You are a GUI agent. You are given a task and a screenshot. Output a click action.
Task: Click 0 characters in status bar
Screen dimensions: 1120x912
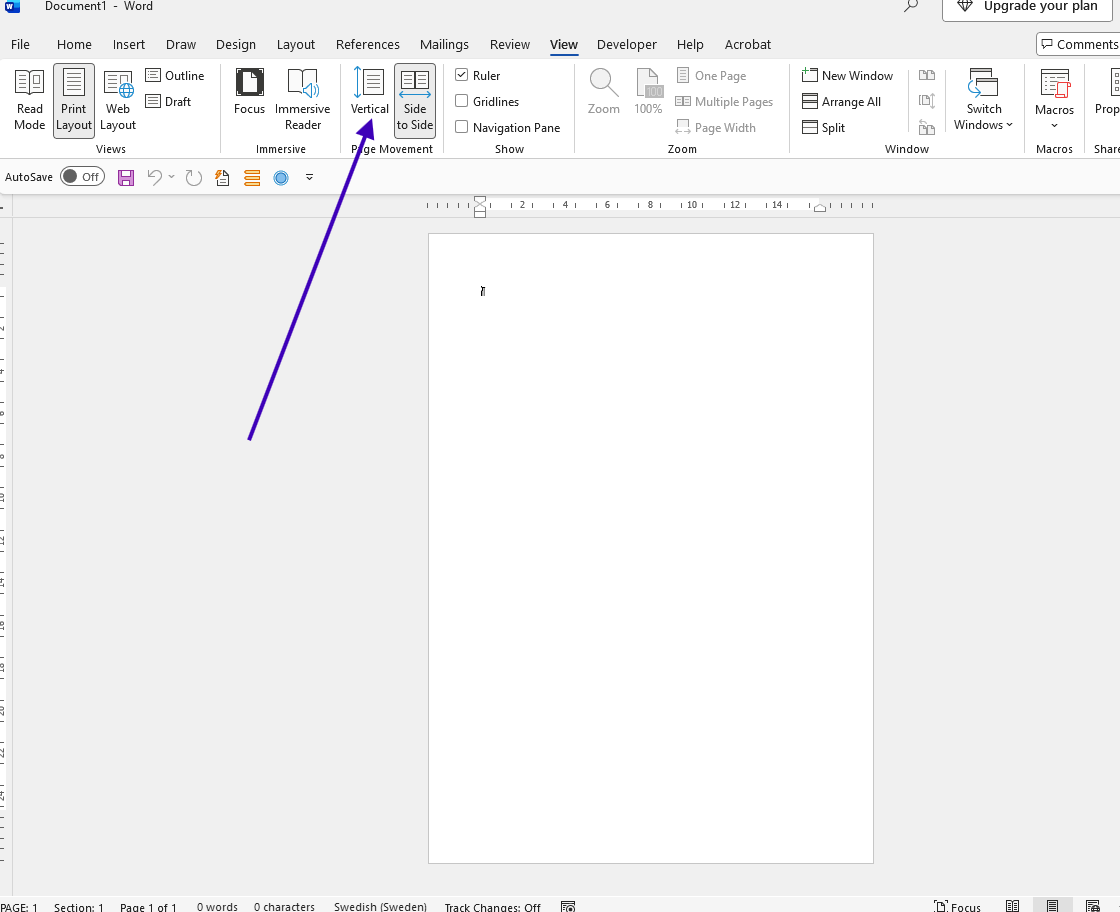284,906
